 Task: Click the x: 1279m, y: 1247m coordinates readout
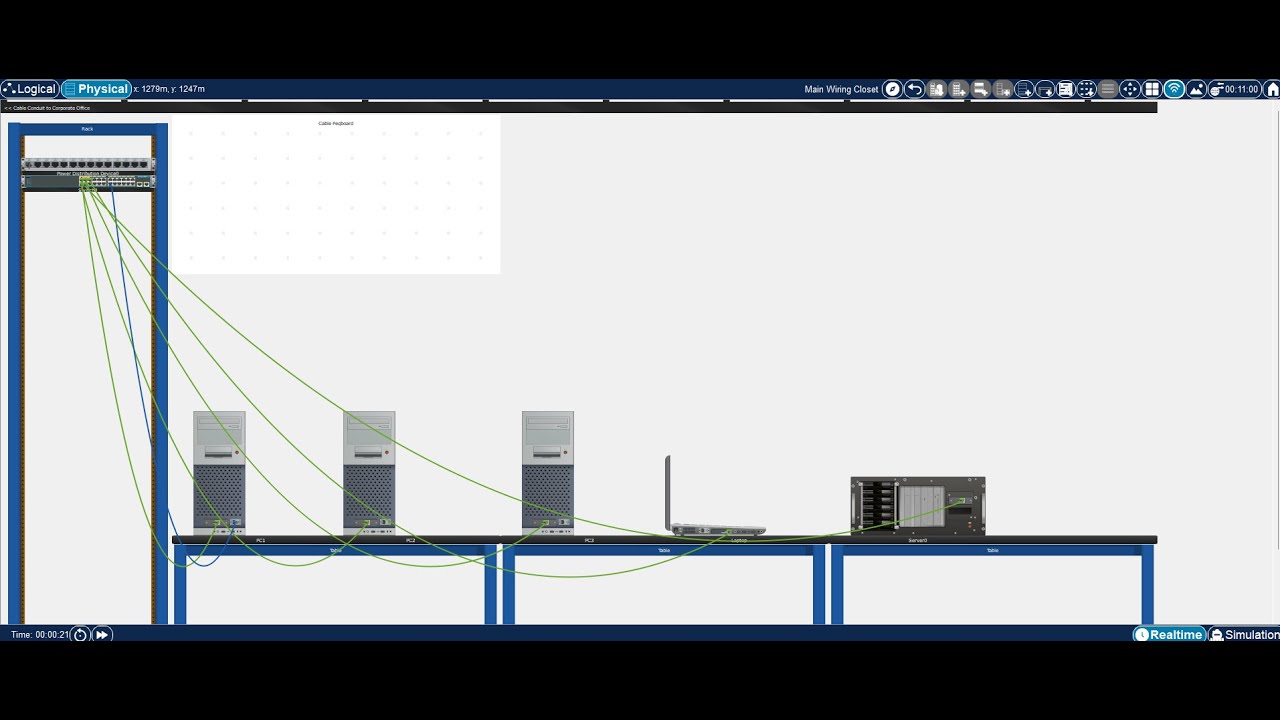pyautogui.click(x=169, y=89)
